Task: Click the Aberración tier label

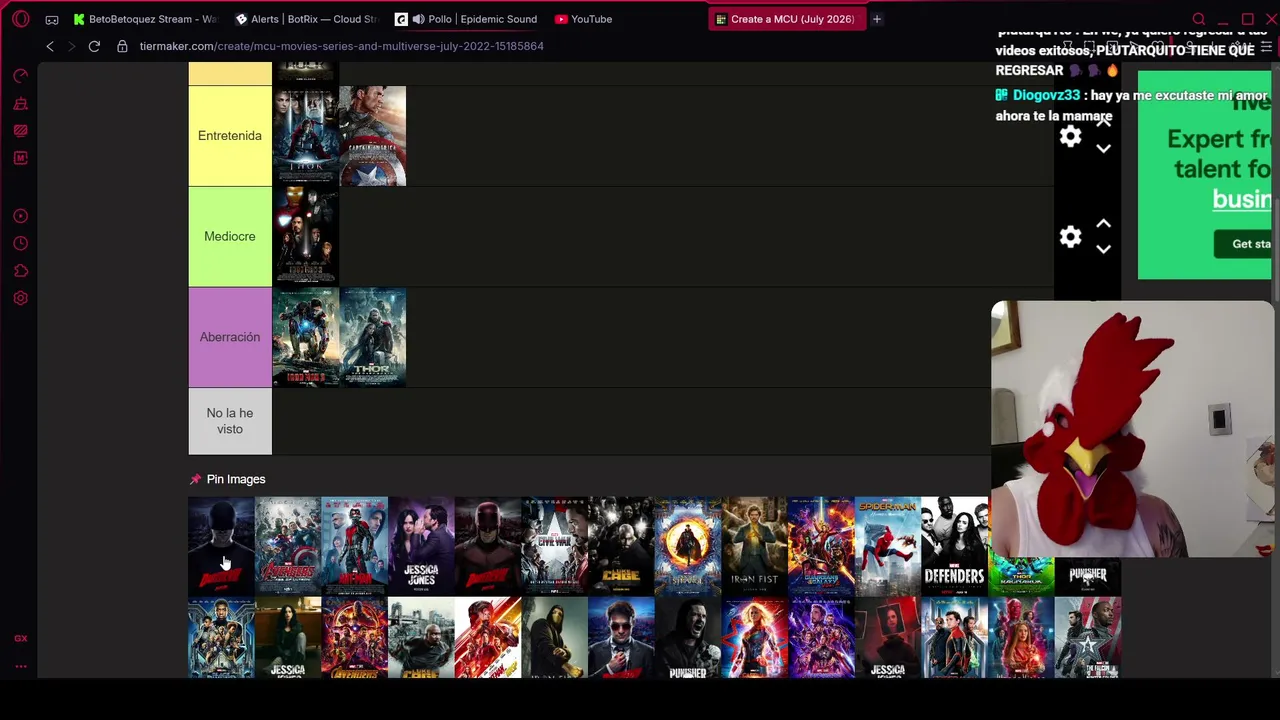Action: pos(230,337)
